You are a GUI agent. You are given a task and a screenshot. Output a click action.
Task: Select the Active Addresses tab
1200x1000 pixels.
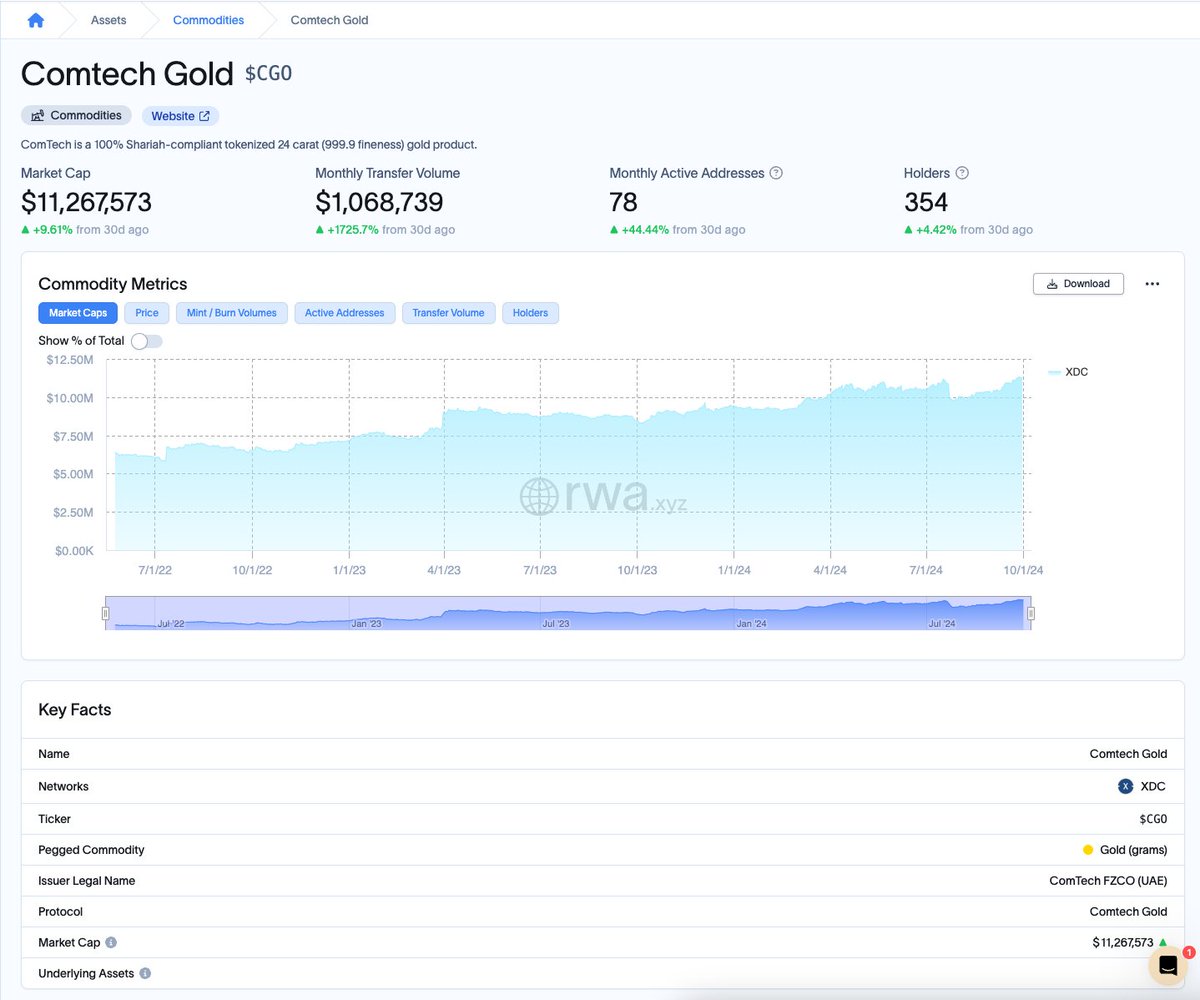click(x=345, y=313)
